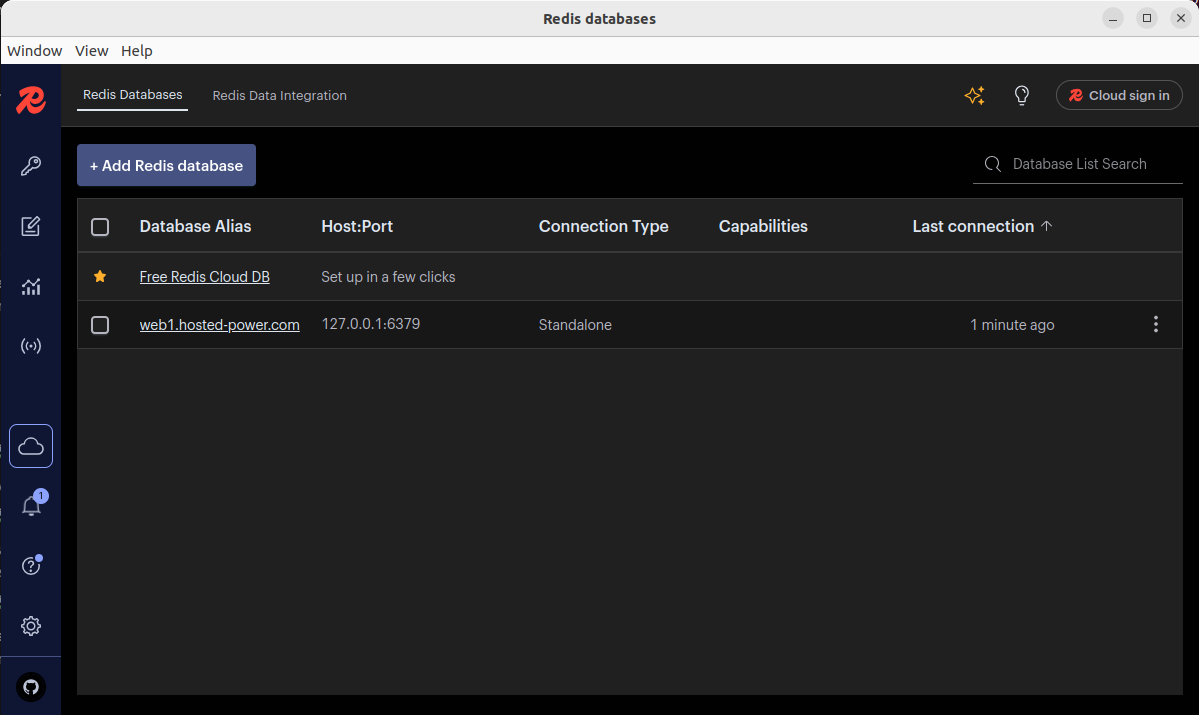This screenshot has width=1199, height=715.
Task: Click the '1 minute ago' last connection cell
Action: (x=1012, y=325)
